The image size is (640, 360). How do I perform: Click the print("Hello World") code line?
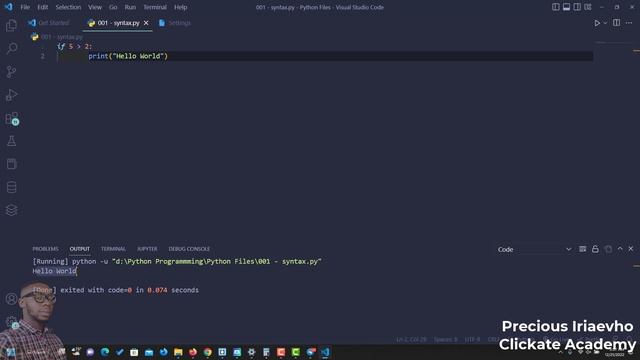click(128, 56)
